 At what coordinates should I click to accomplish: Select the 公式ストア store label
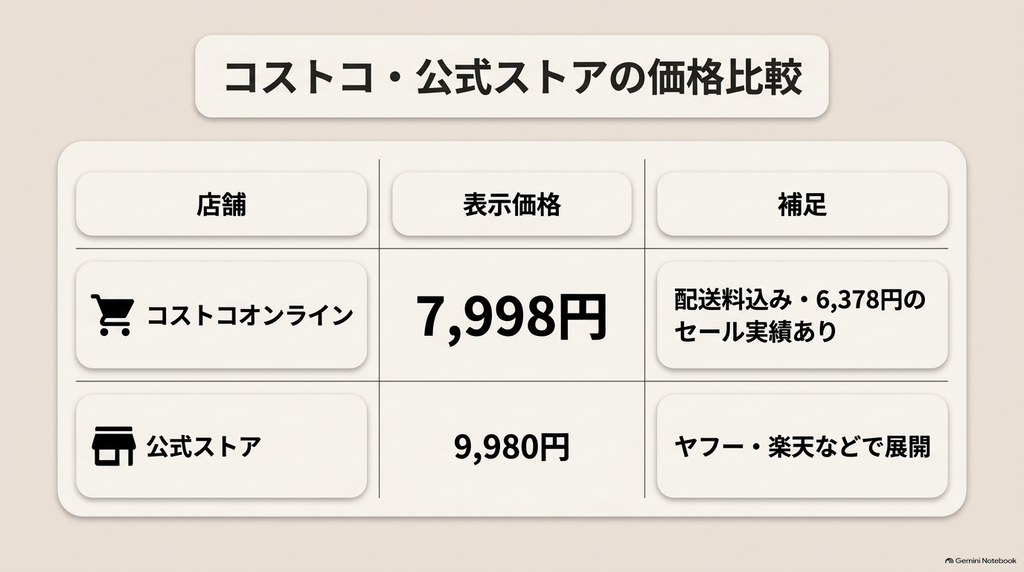(204, 447)
